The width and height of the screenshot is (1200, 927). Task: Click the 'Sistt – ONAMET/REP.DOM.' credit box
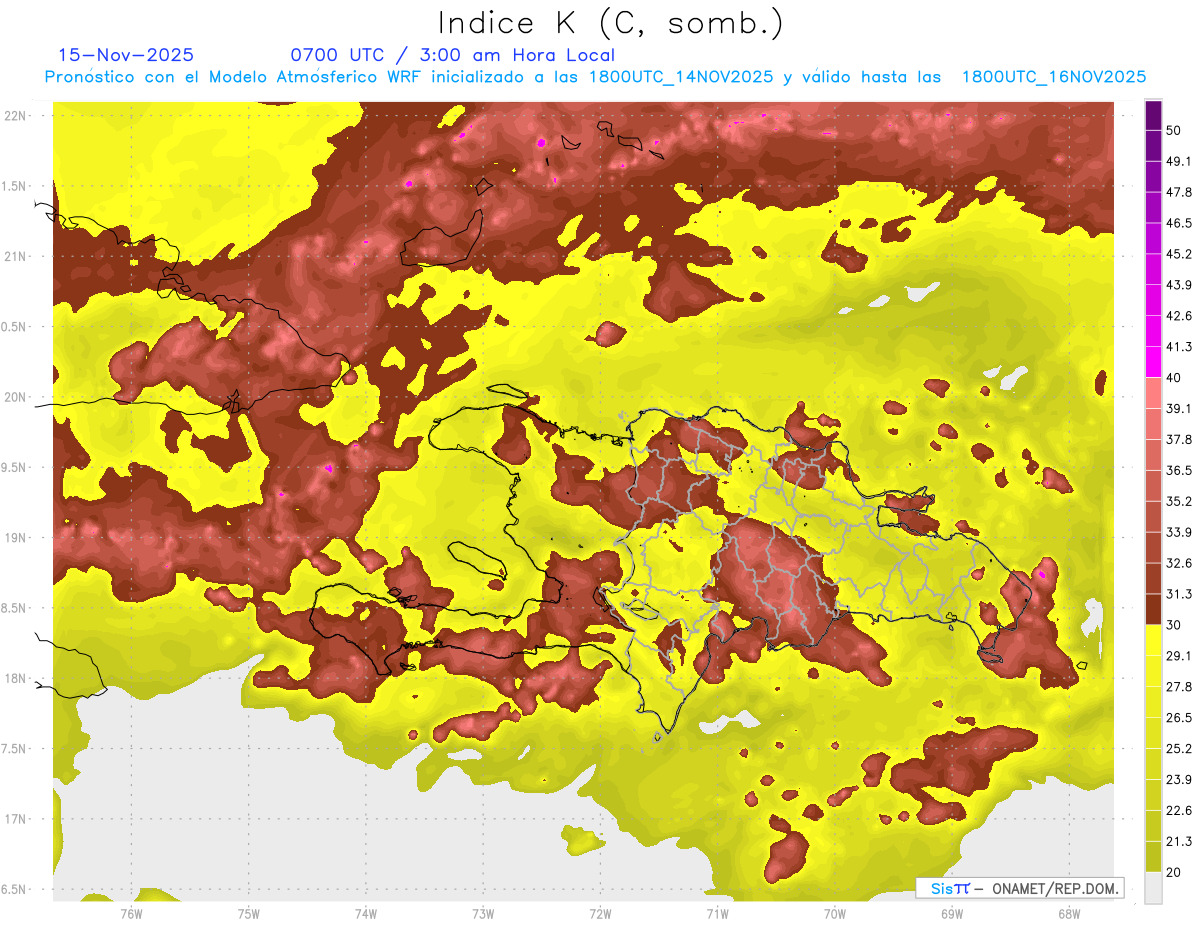(x=1019, y=888)
